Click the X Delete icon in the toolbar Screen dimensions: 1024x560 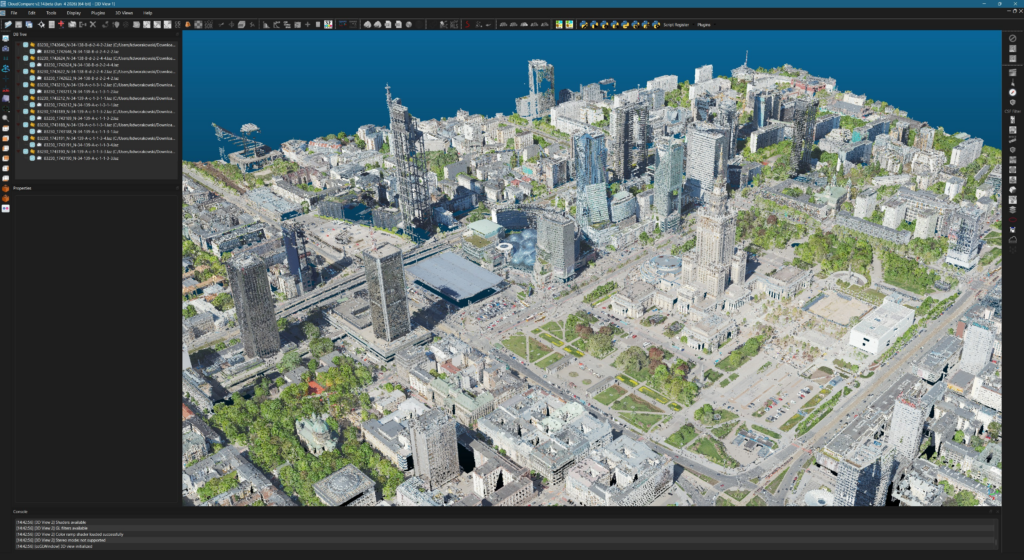[x=93, y=24]
